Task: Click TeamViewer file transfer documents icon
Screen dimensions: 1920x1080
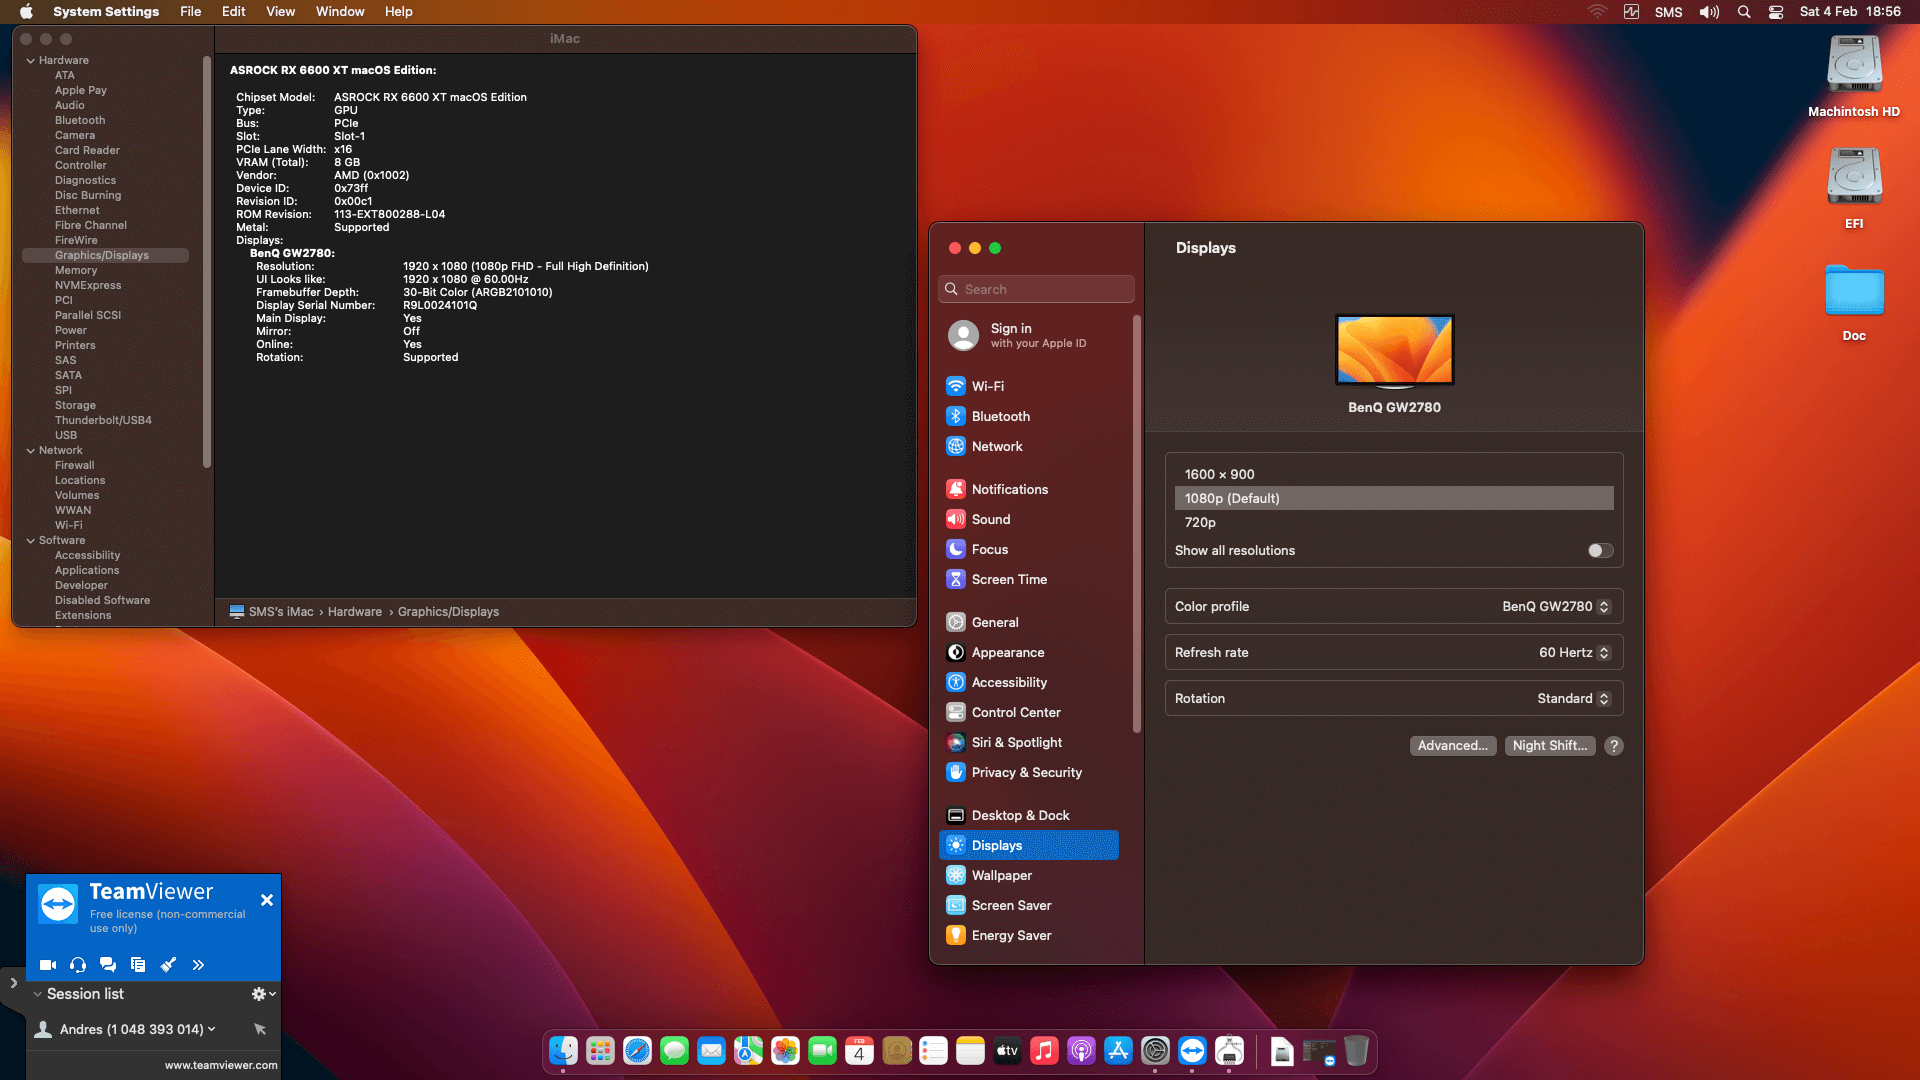Action: point(138,965)
